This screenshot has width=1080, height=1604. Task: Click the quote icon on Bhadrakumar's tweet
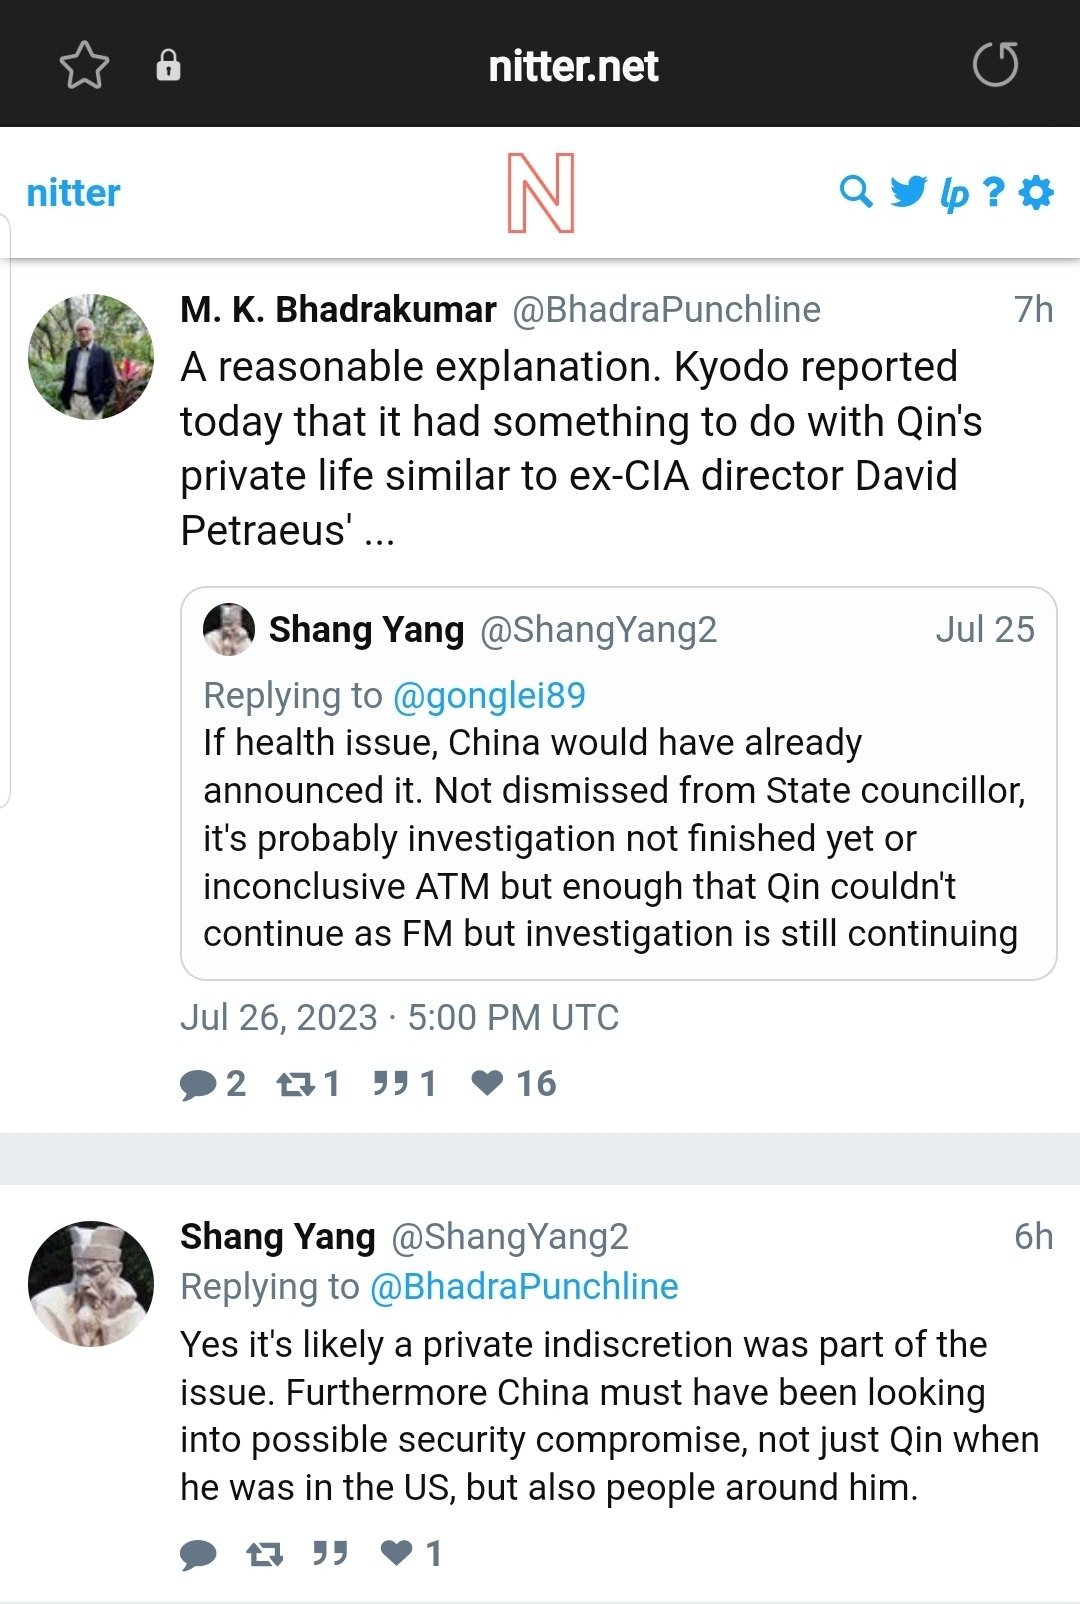click(x=390, y=1084)
